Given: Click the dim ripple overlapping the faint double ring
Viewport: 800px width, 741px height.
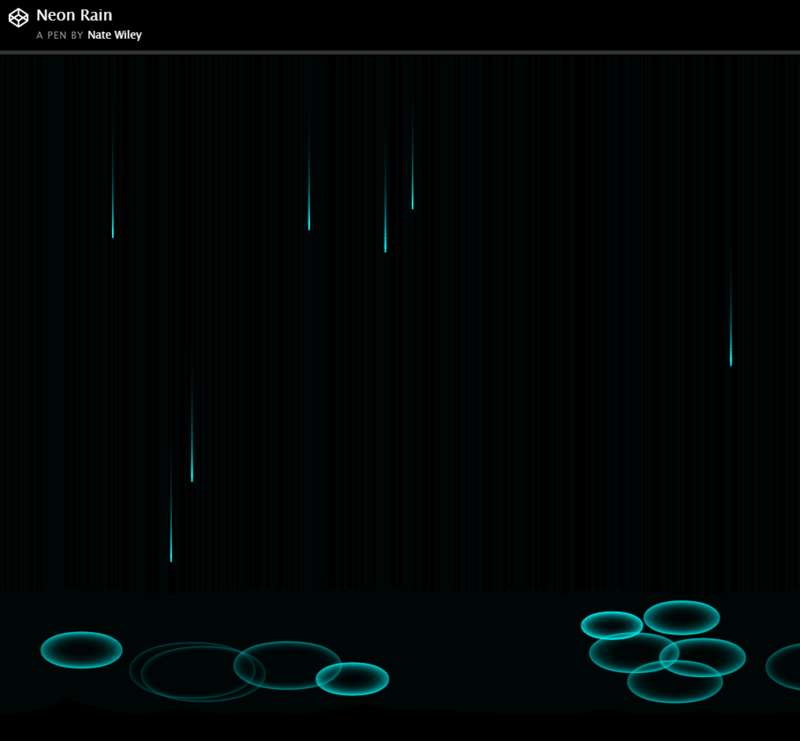Looking at the screenshot, I should coord(287,665).
